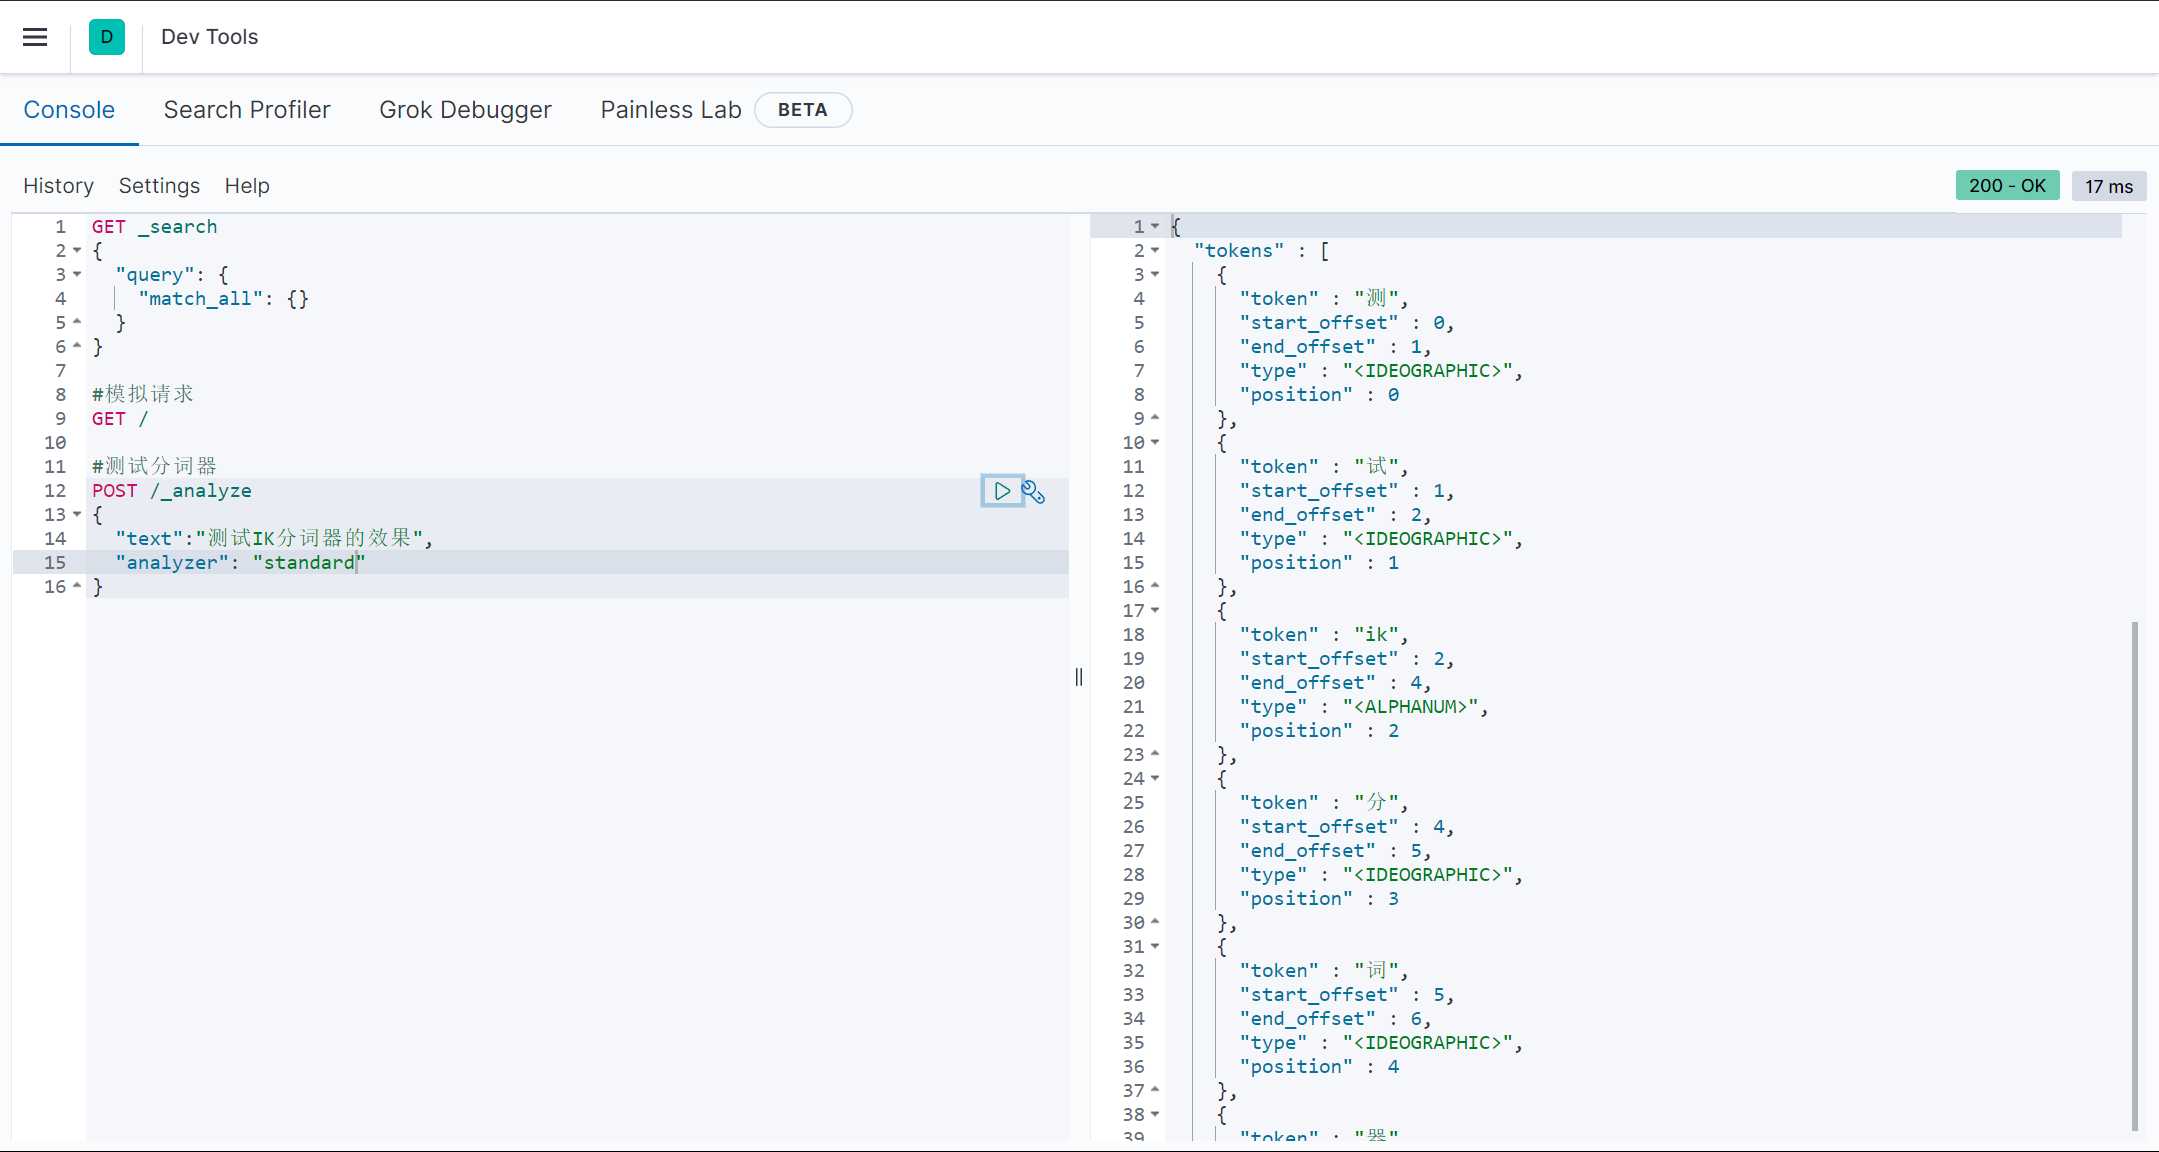Collapse editor fold at line 2
This screenshot has width=2159, height=1152.
(x=77, y=251)
